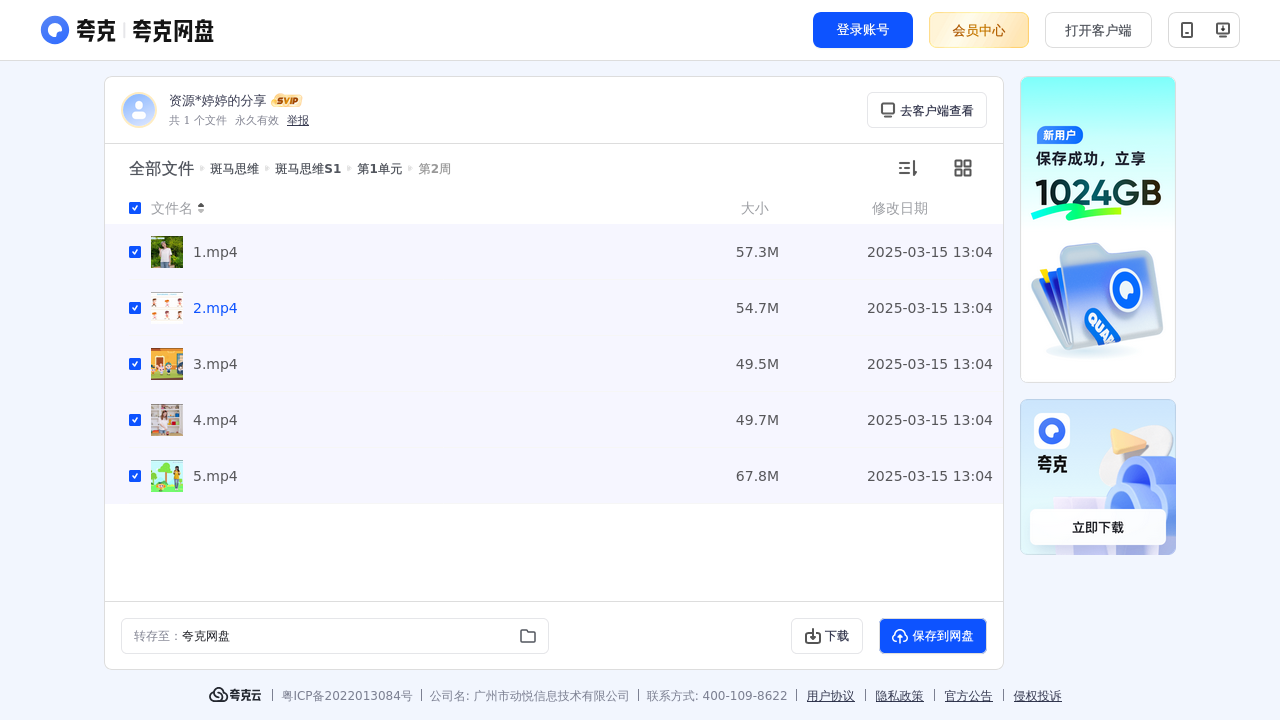Image resolution: width=1280 pixels, height=720 pixels.
Task: Click the SVIP badge next to sharer name
Action: pos(287,101)
